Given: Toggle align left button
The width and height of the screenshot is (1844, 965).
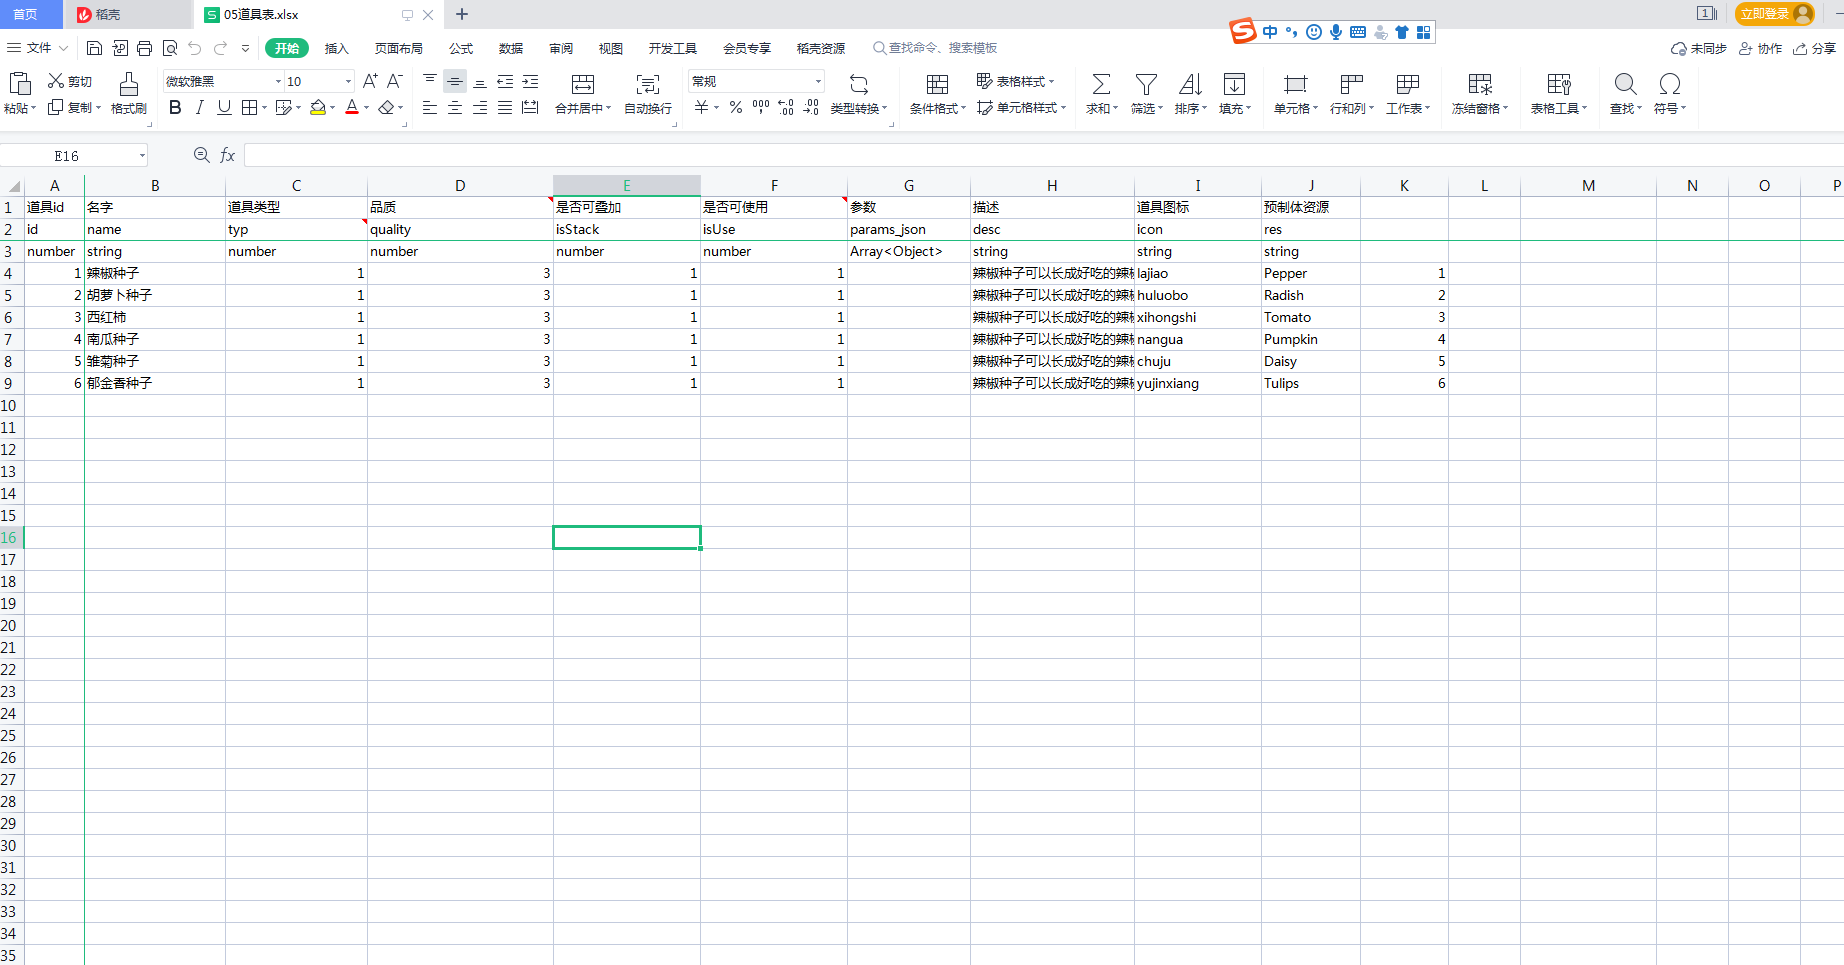Looking at the screenshot, I should pyautogui.click(x=430, y=108).
